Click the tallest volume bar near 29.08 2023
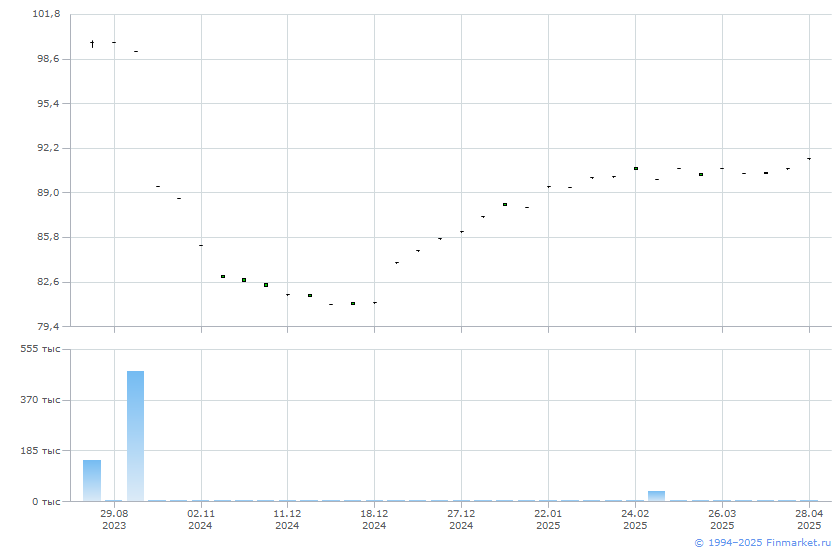This screenshot has width=840, height=550. (136, 436)
